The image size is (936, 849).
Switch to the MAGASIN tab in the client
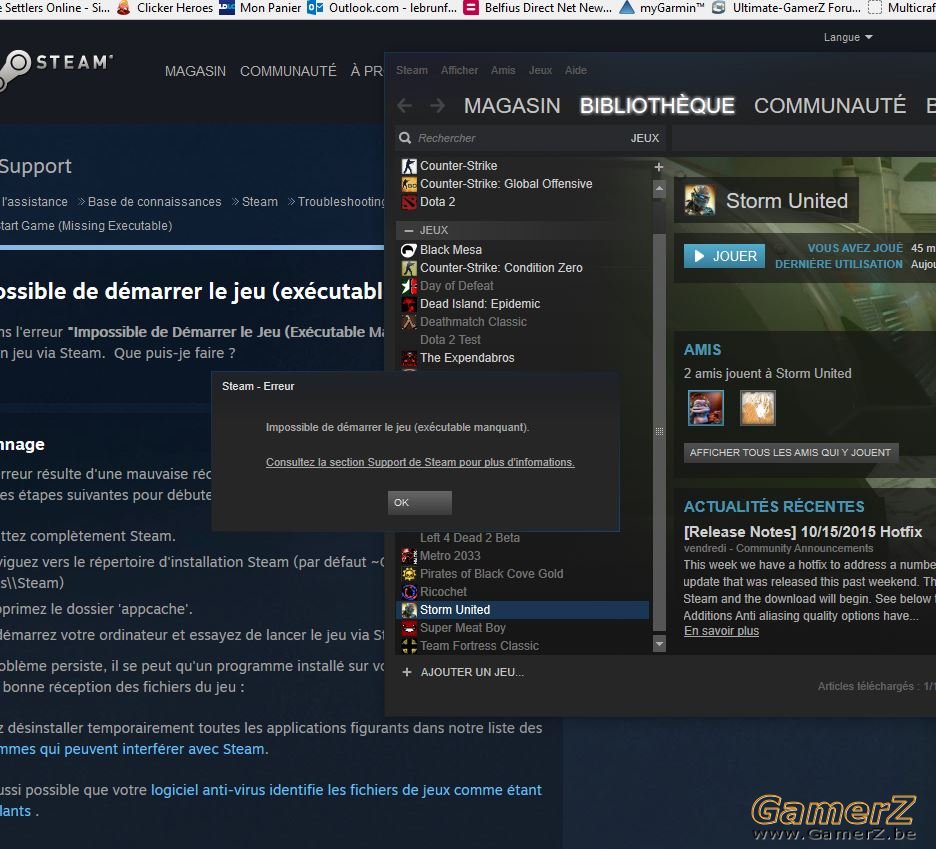512,106
